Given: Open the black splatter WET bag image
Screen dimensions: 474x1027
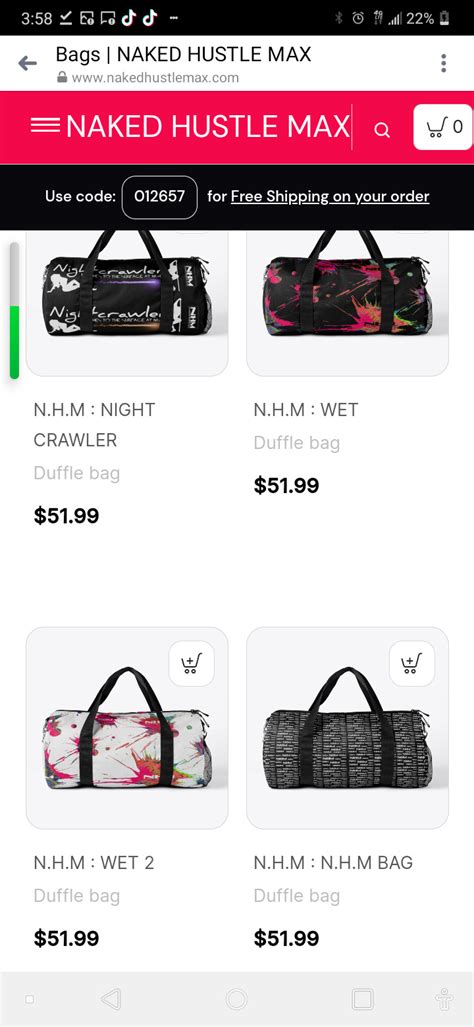Looking at the screenshot, I should [348, 295].
